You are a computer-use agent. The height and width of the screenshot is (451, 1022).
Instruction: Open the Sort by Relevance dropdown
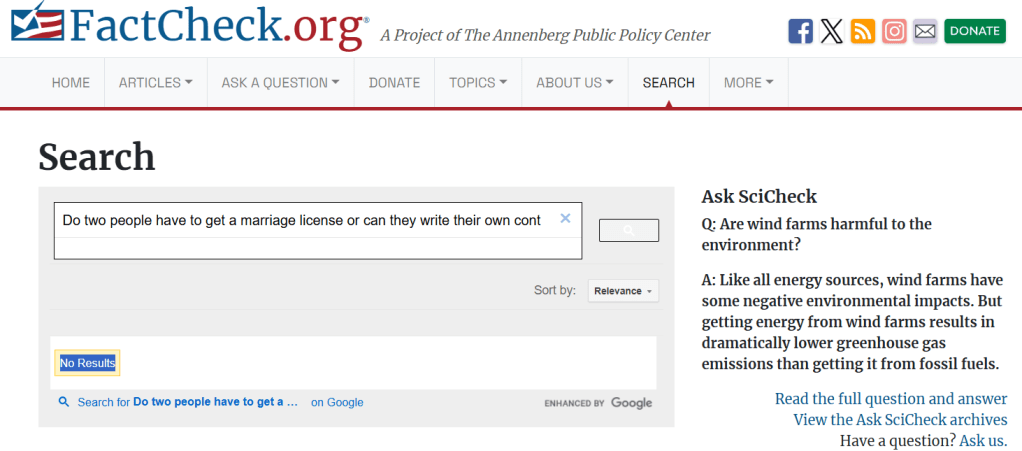point(623,291)
